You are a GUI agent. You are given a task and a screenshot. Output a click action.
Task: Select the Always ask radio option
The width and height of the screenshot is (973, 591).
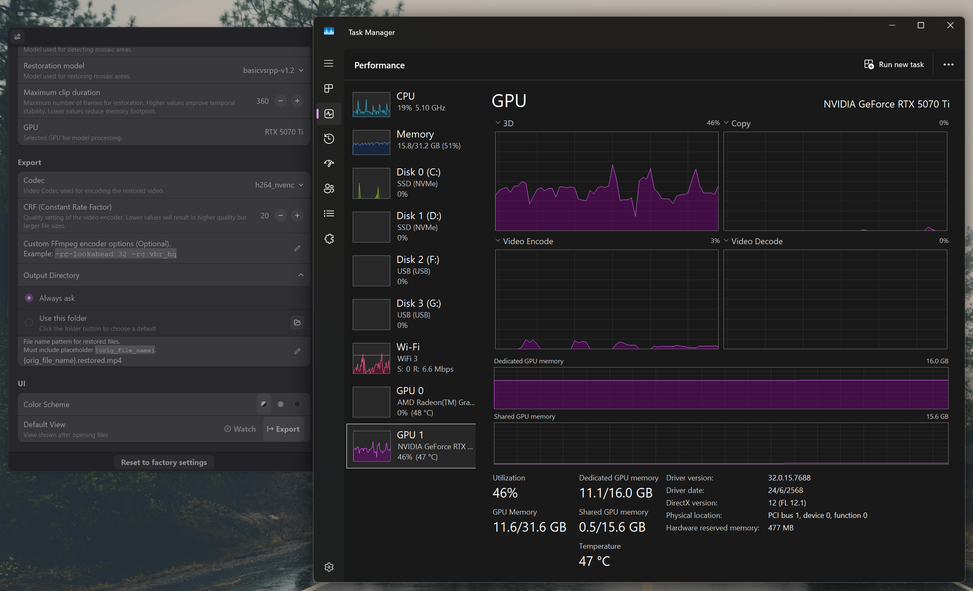[29, 298]
